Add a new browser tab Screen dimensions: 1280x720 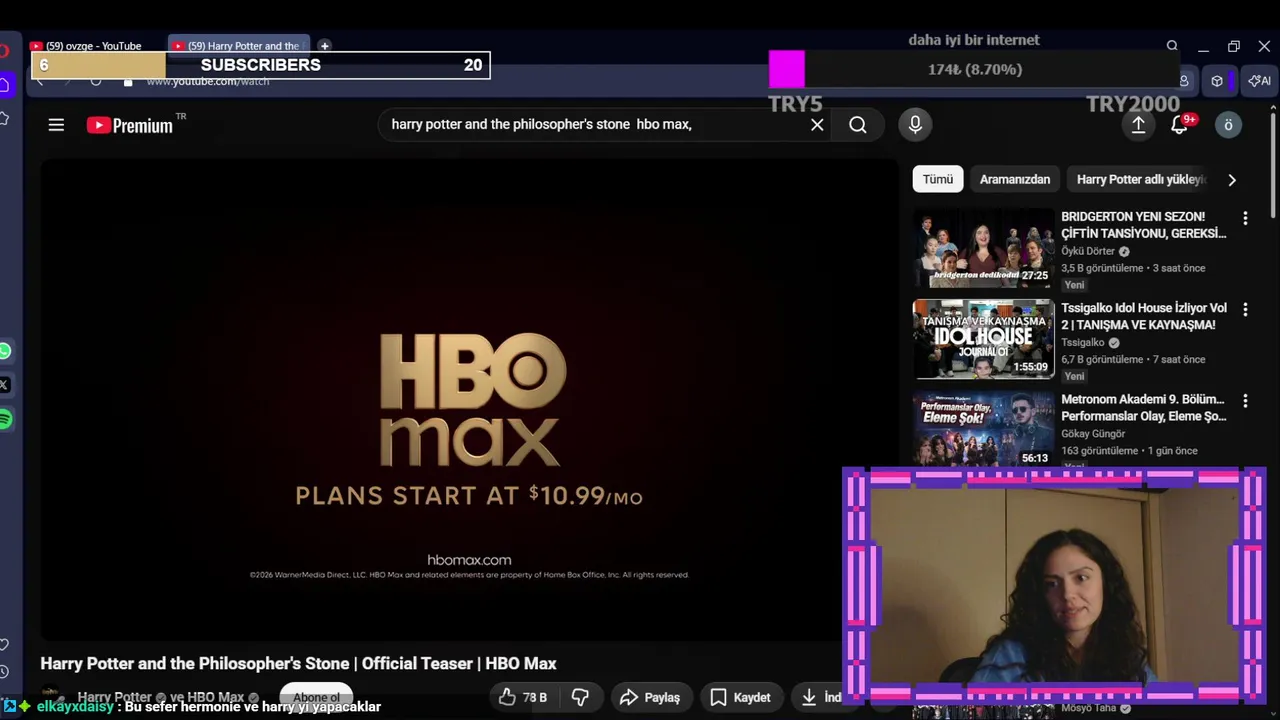324,45
